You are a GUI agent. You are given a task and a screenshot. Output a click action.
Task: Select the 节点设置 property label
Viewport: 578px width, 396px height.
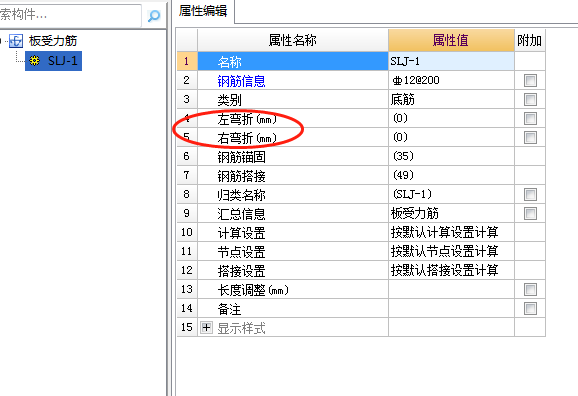[x=241, y=252]
